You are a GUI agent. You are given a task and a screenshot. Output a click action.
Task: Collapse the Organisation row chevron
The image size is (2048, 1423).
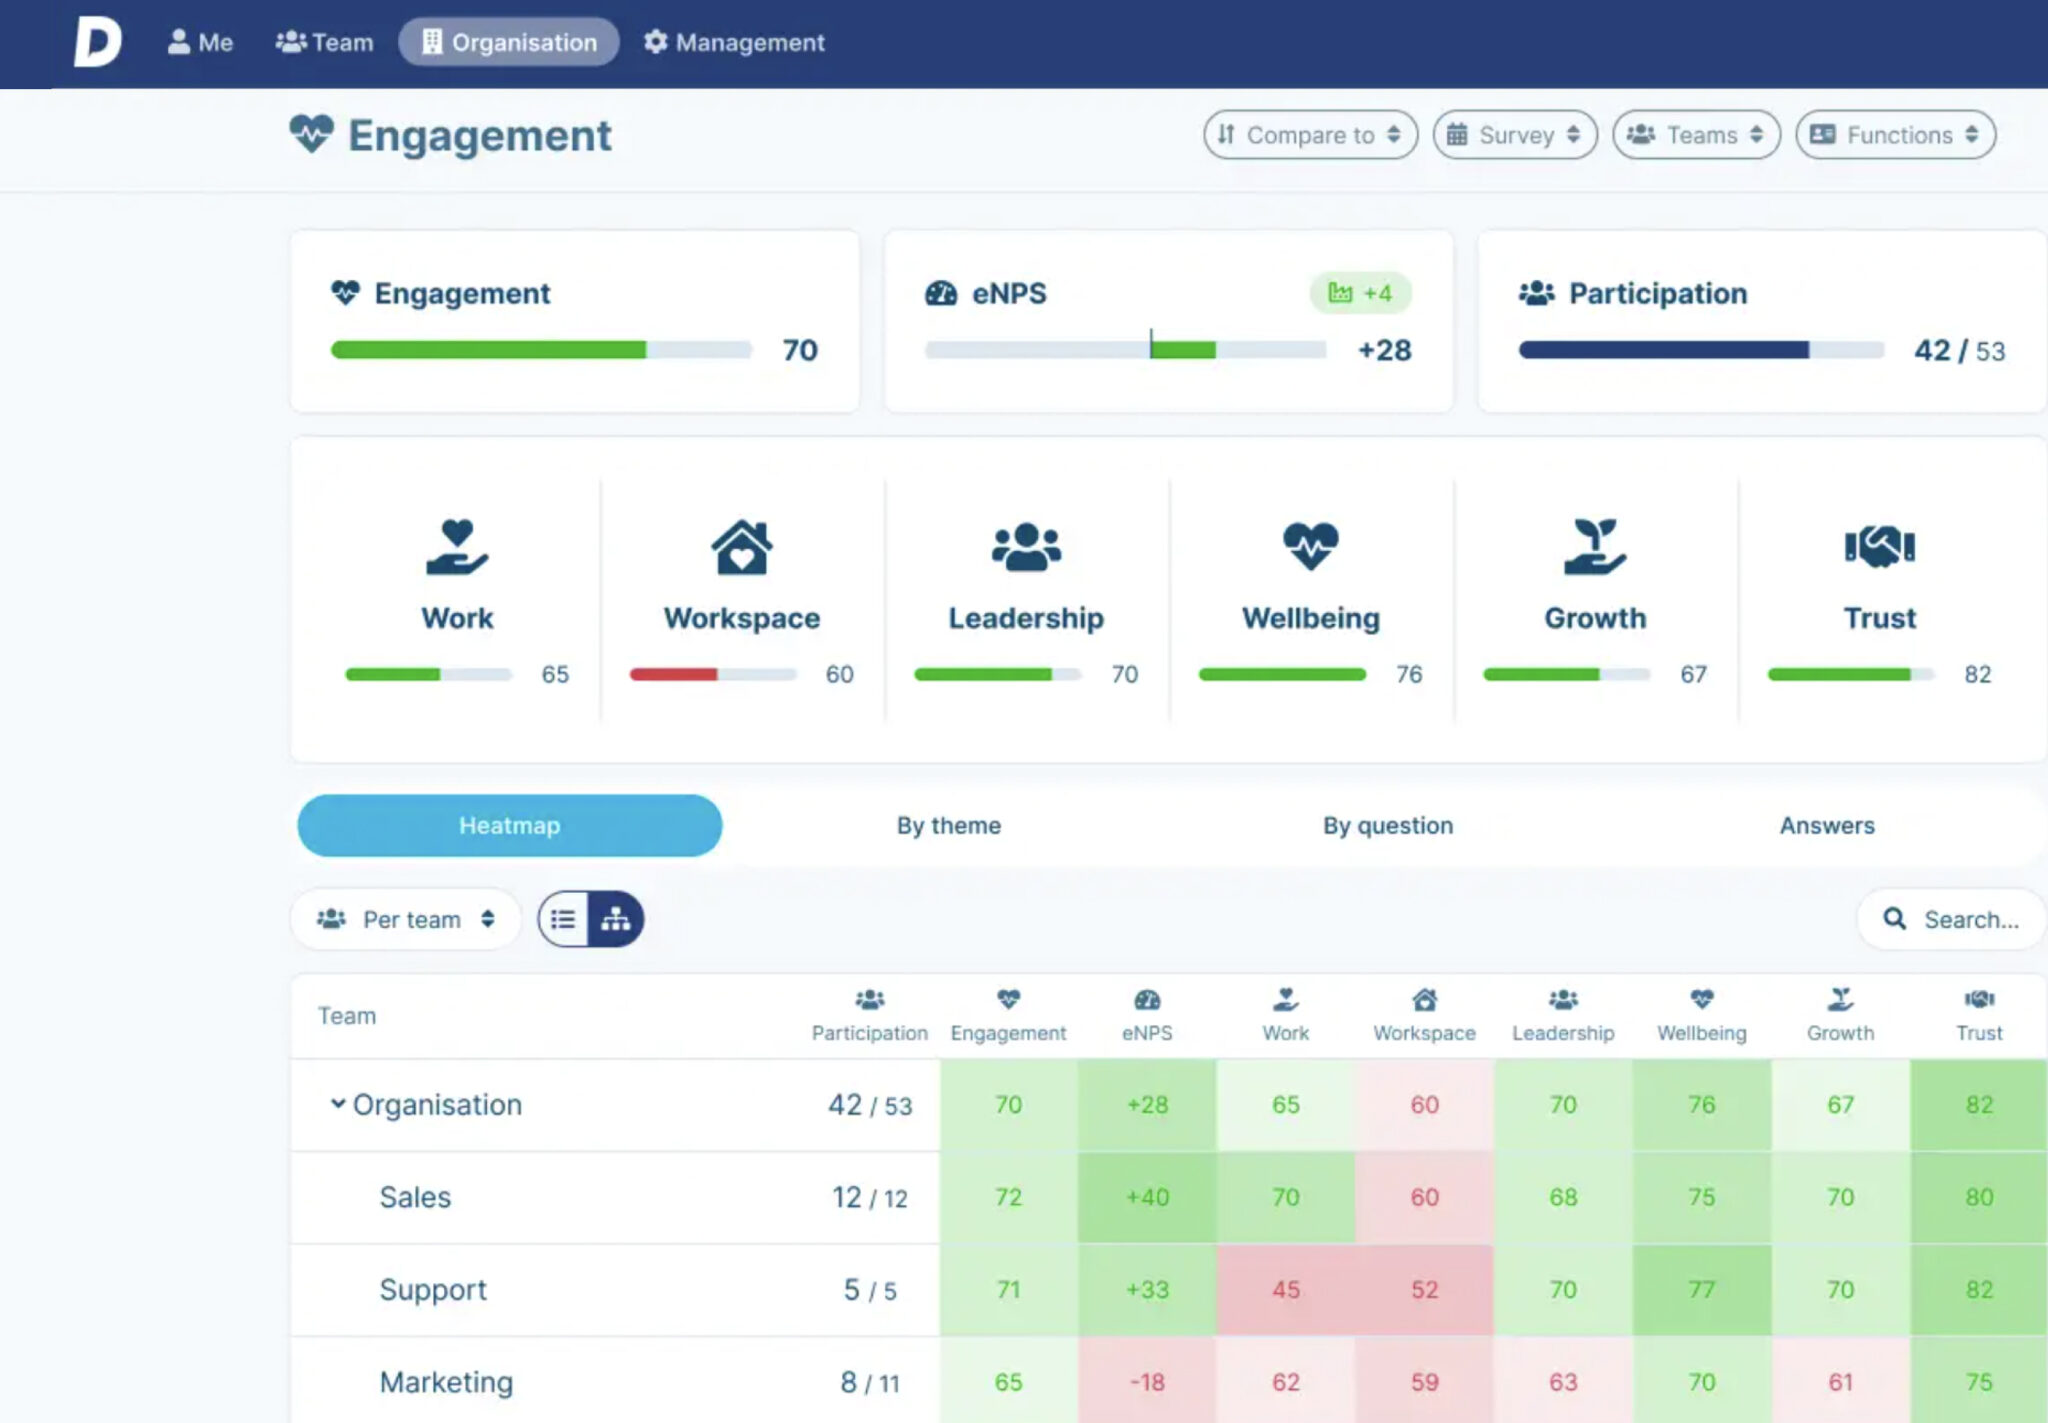point(338,1104)
